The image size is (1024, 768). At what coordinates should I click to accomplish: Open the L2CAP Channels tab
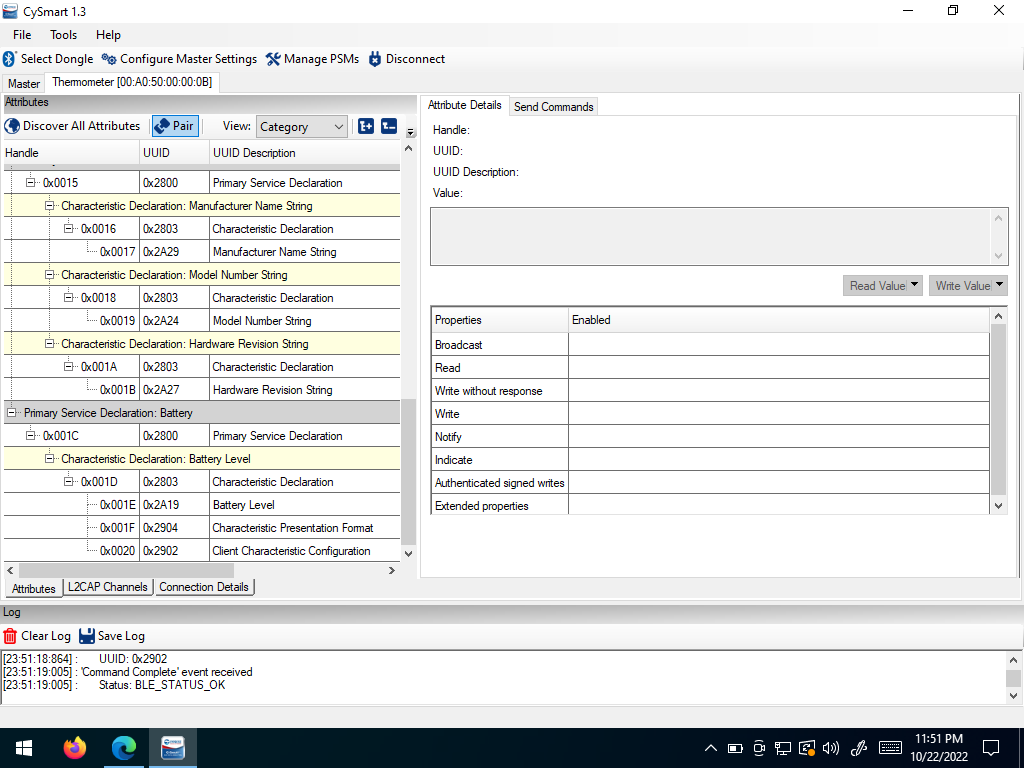point(108,587)
